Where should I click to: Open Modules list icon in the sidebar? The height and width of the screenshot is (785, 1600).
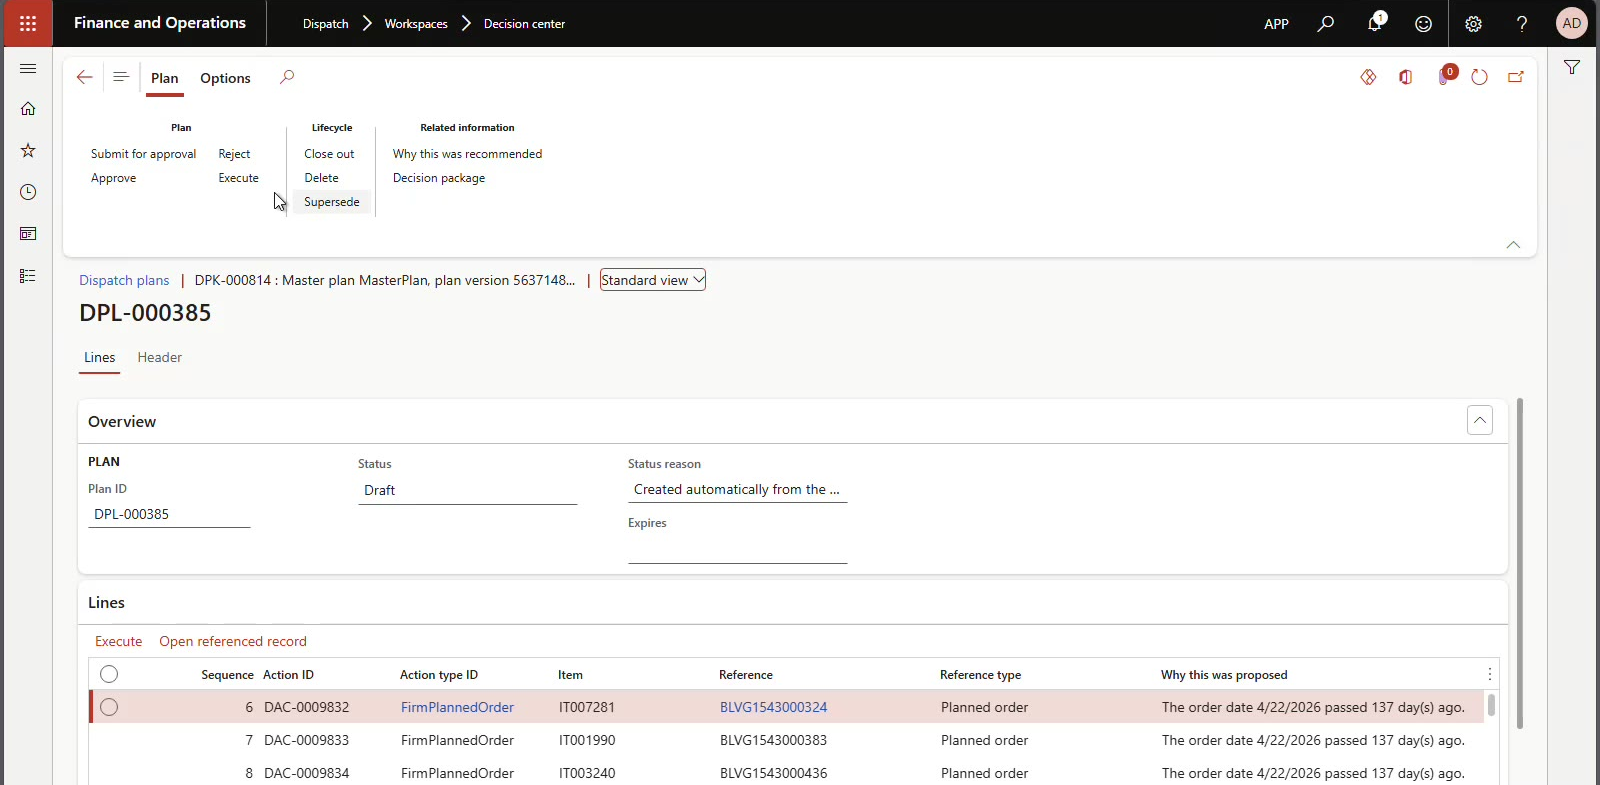pos(28,276)
